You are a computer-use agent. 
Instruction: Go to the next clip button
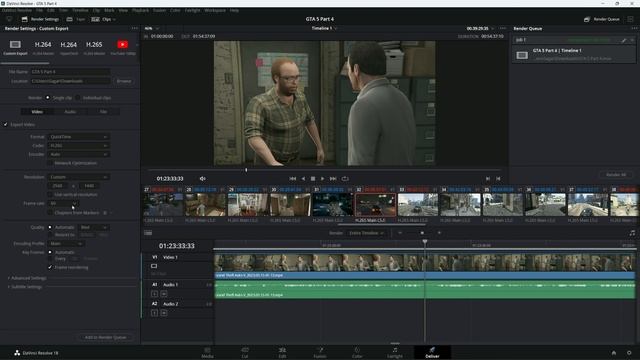488,178
